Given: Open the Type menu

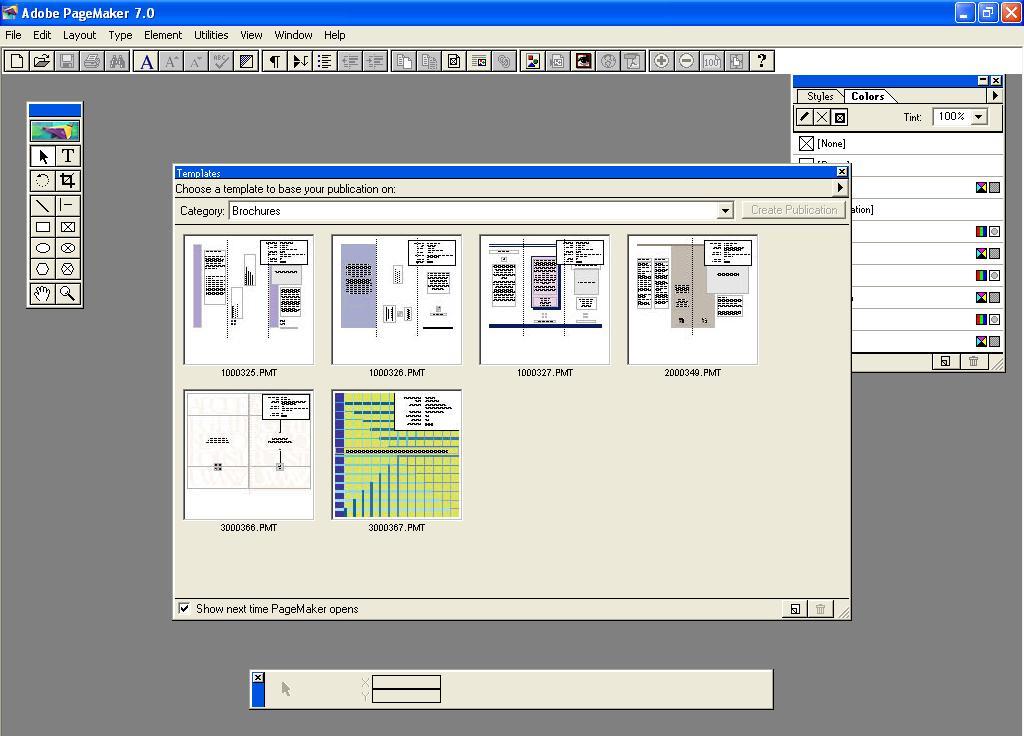Looking at the screenshot, I should click(x=120, y=35).
